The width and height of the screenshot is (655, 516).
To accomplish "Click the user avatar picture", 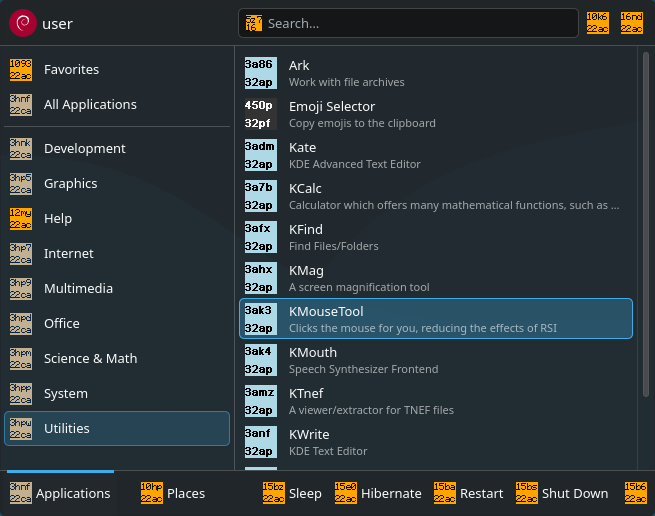I will point(23,23).
